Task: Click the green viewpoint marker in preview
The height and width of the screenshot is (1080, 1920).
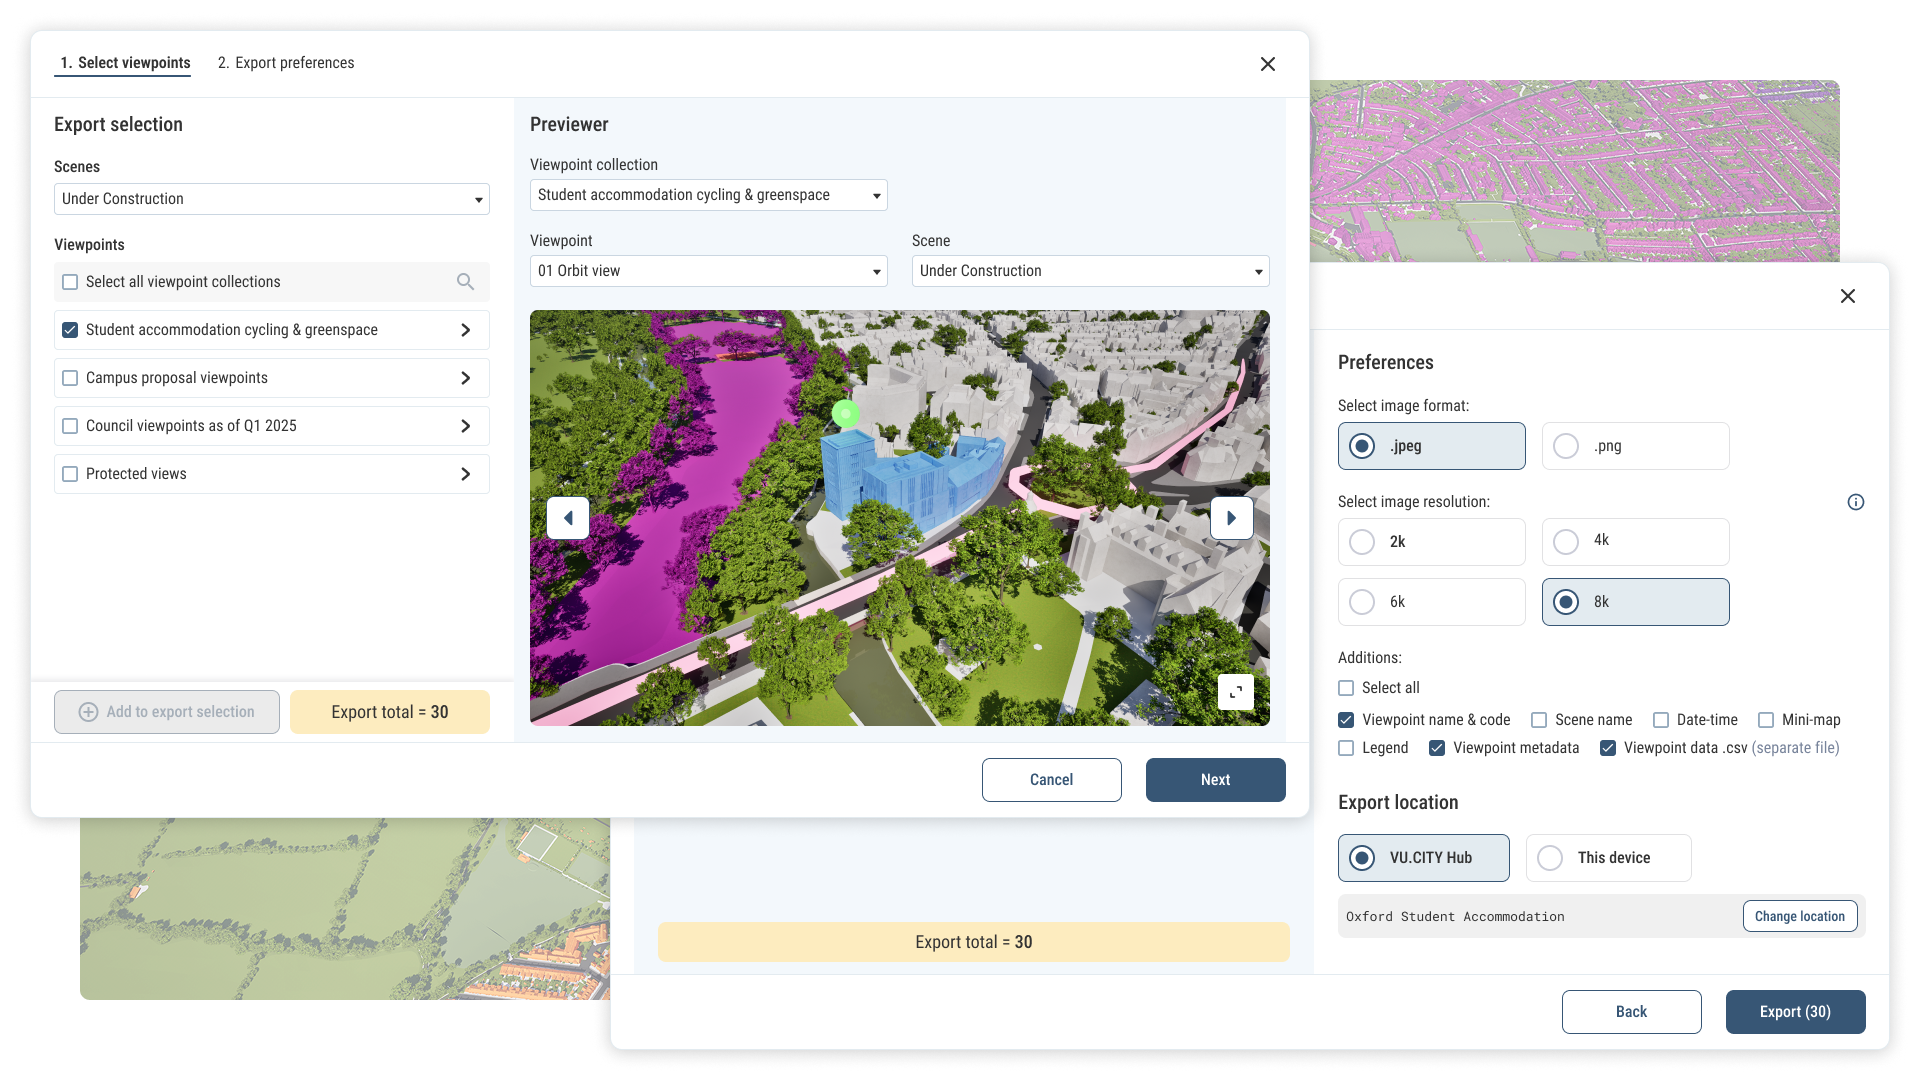Action: [846, 412]
